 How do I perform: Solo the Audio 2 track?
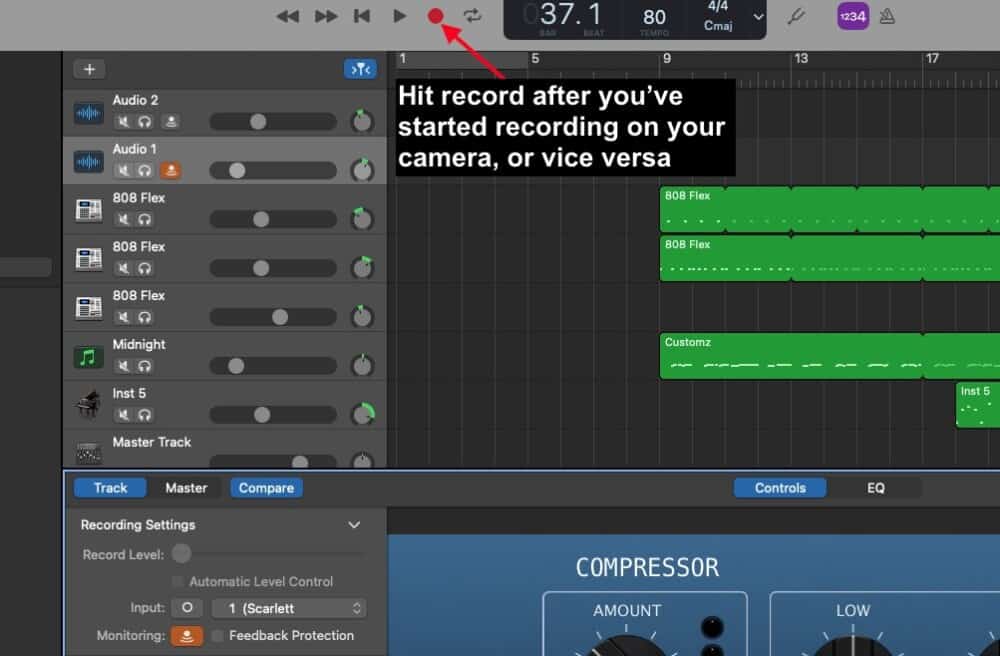(145, 121)
